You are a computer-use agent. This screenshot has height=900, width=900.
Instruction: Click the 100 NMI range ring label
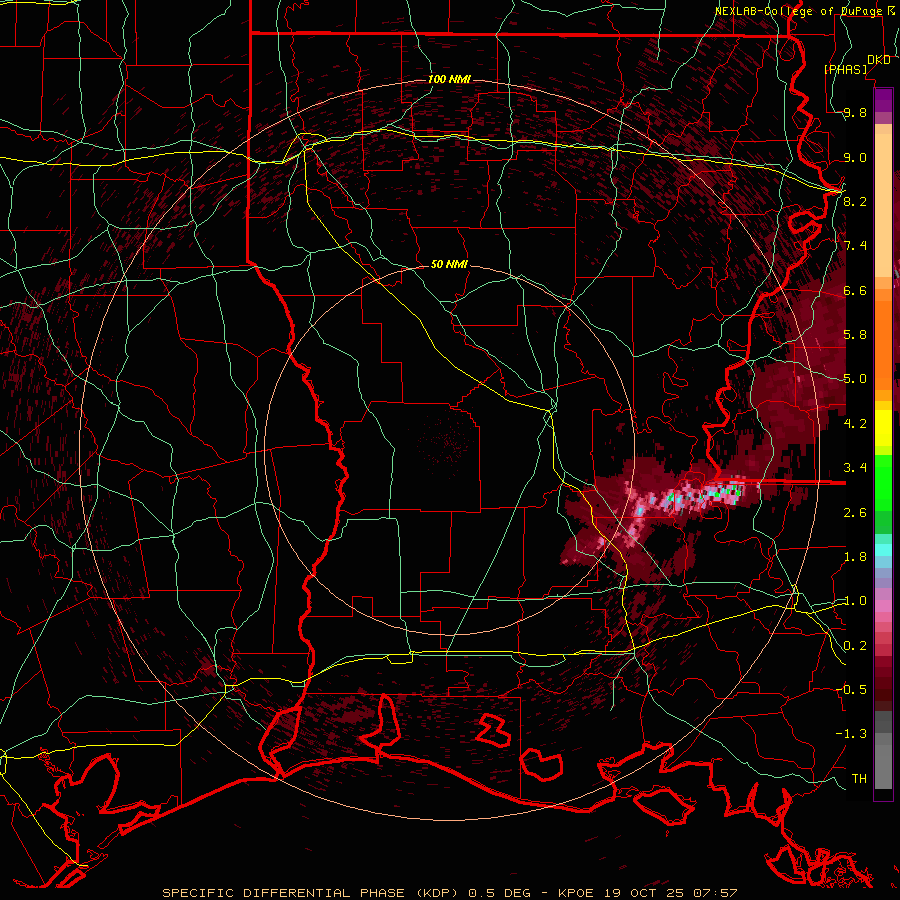click(449, 79)
